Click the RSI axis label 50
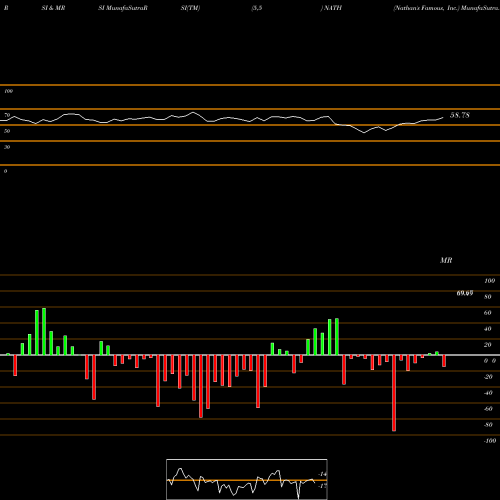The width and height of the screenshot is (500, 500). coord(7,131)
